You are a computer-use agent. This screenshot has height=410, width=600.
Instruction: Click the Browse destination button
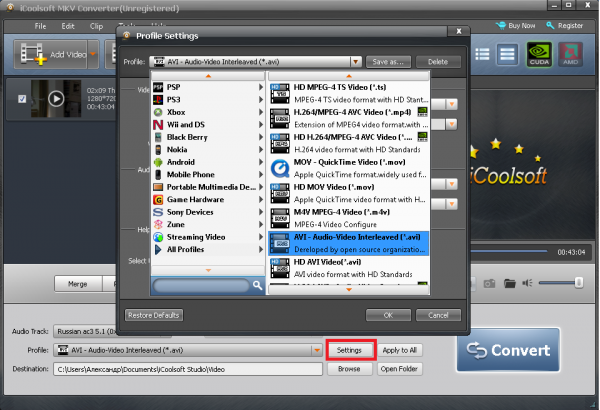click(349, 369)
